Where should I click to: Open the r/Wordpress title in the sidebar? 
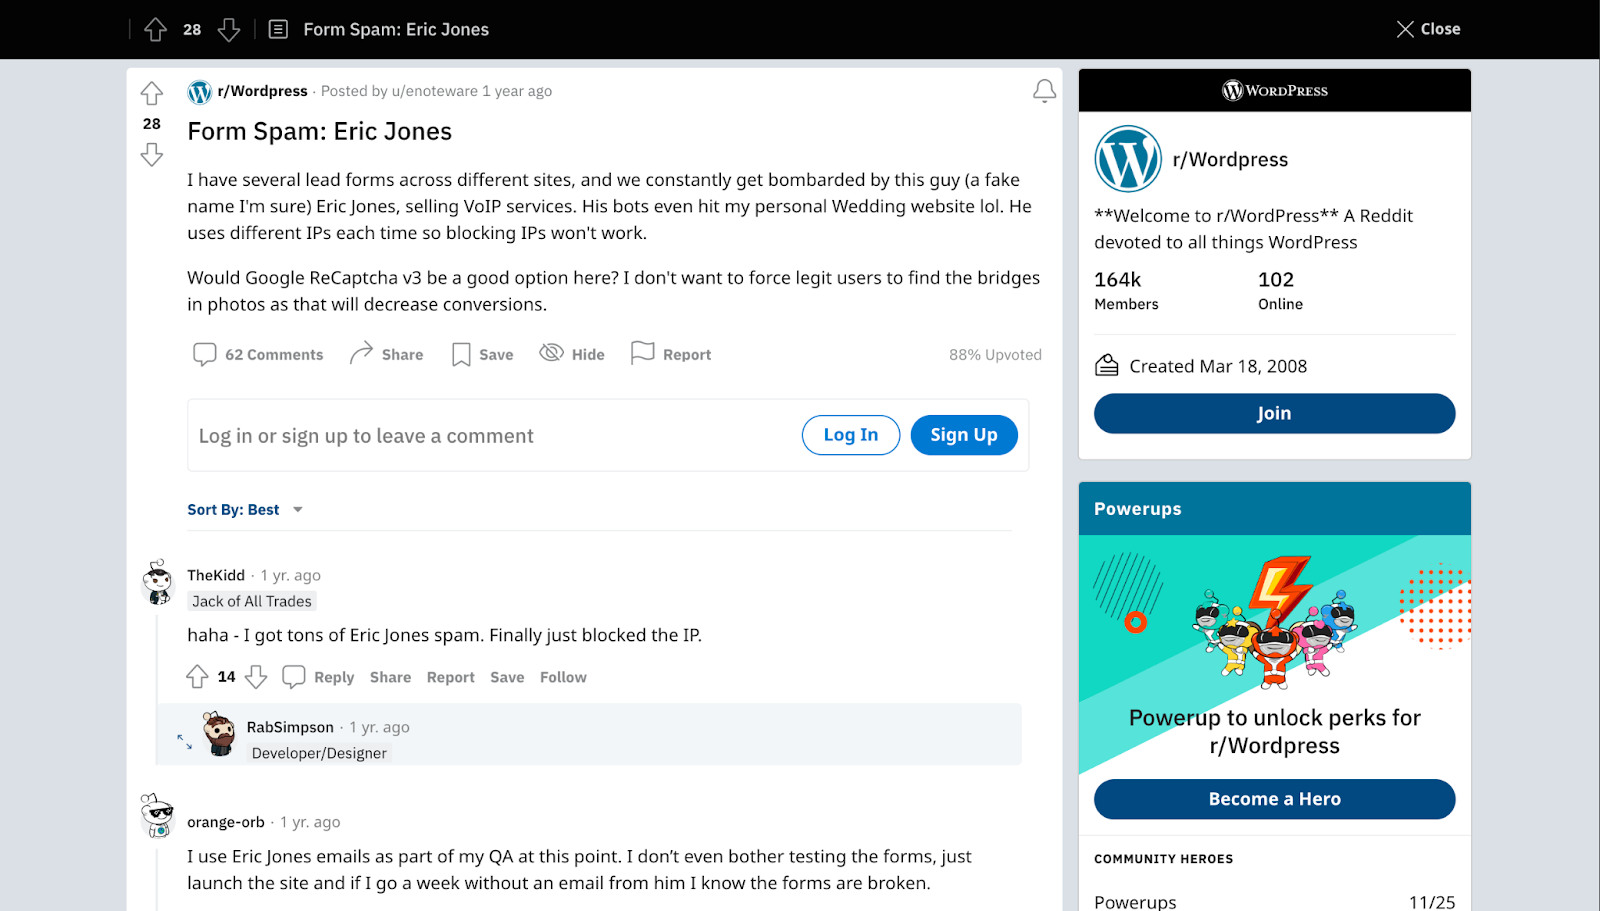(x=1230, y=159)
